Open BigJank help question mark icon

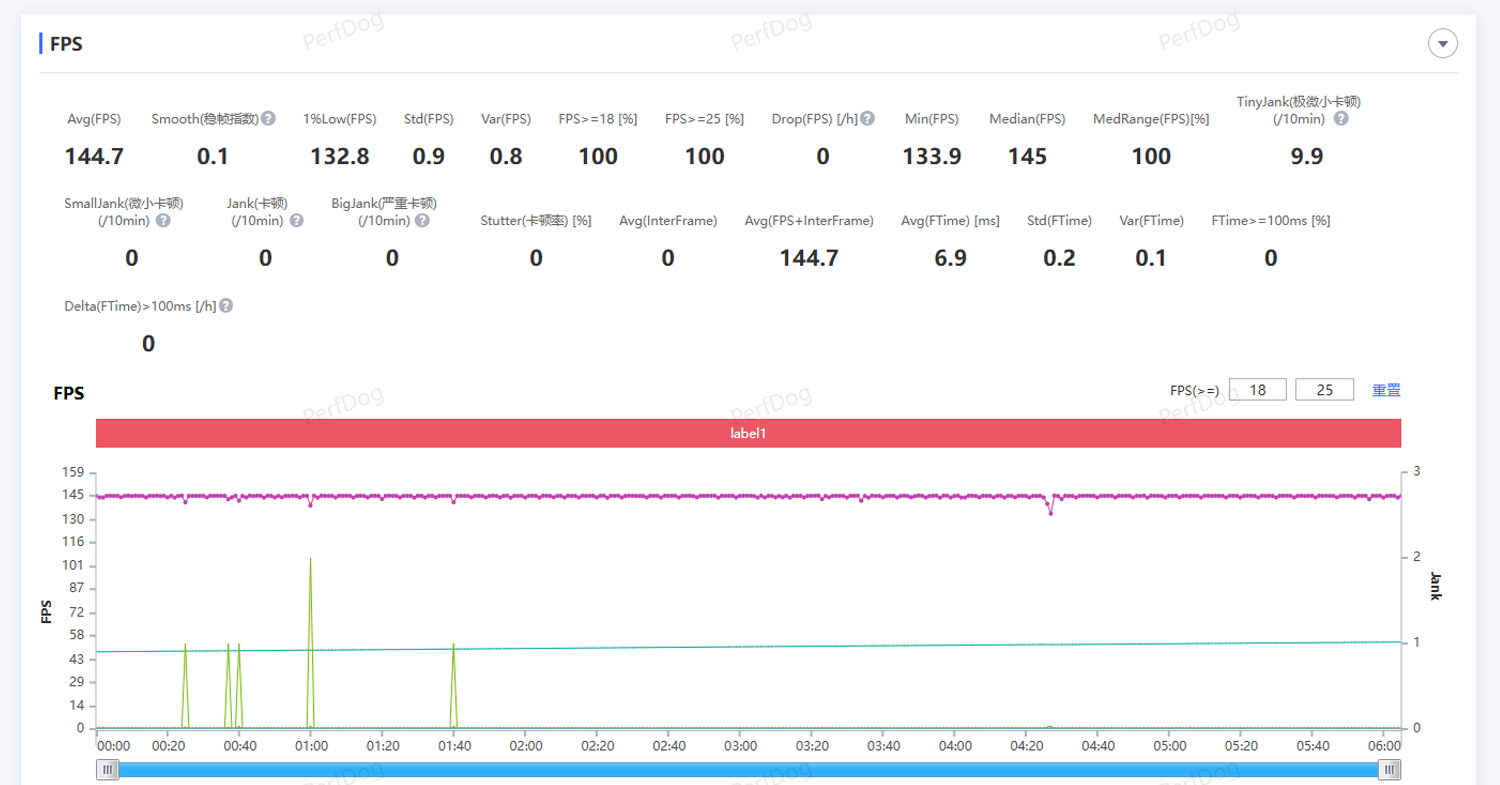(423, 221)
